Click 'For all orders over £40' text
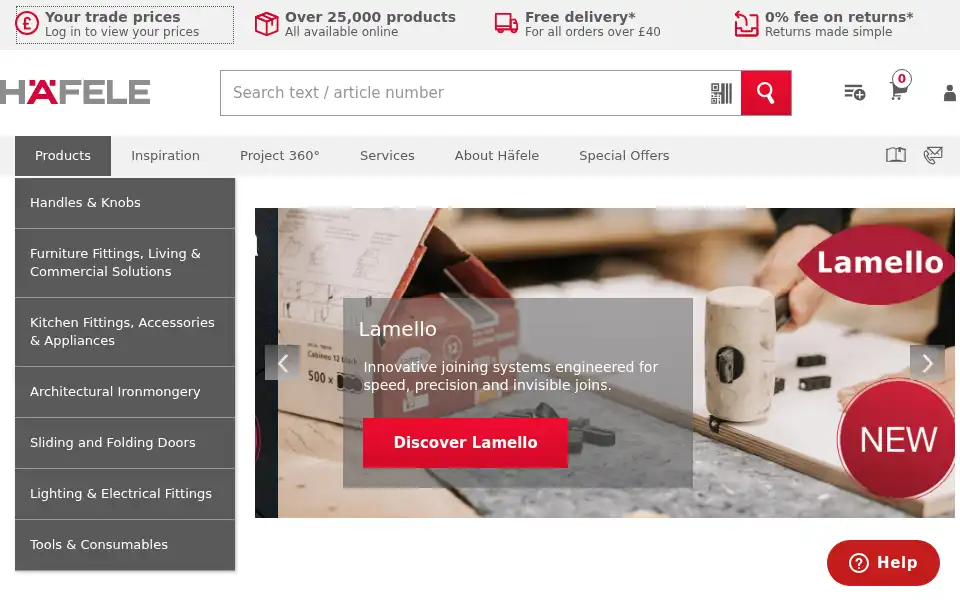Screen dimensions: 960x600 tap(593, 32)
